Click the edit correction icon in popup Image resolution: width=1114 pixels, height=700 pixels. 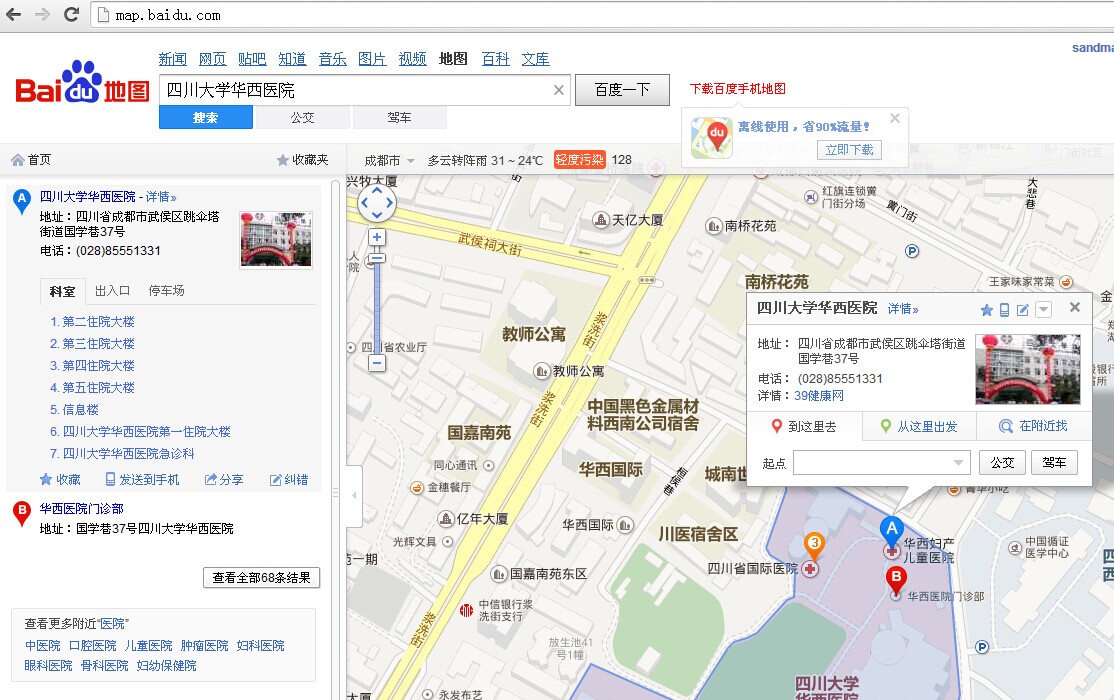pyautogui.click(x=1023, y=310)
